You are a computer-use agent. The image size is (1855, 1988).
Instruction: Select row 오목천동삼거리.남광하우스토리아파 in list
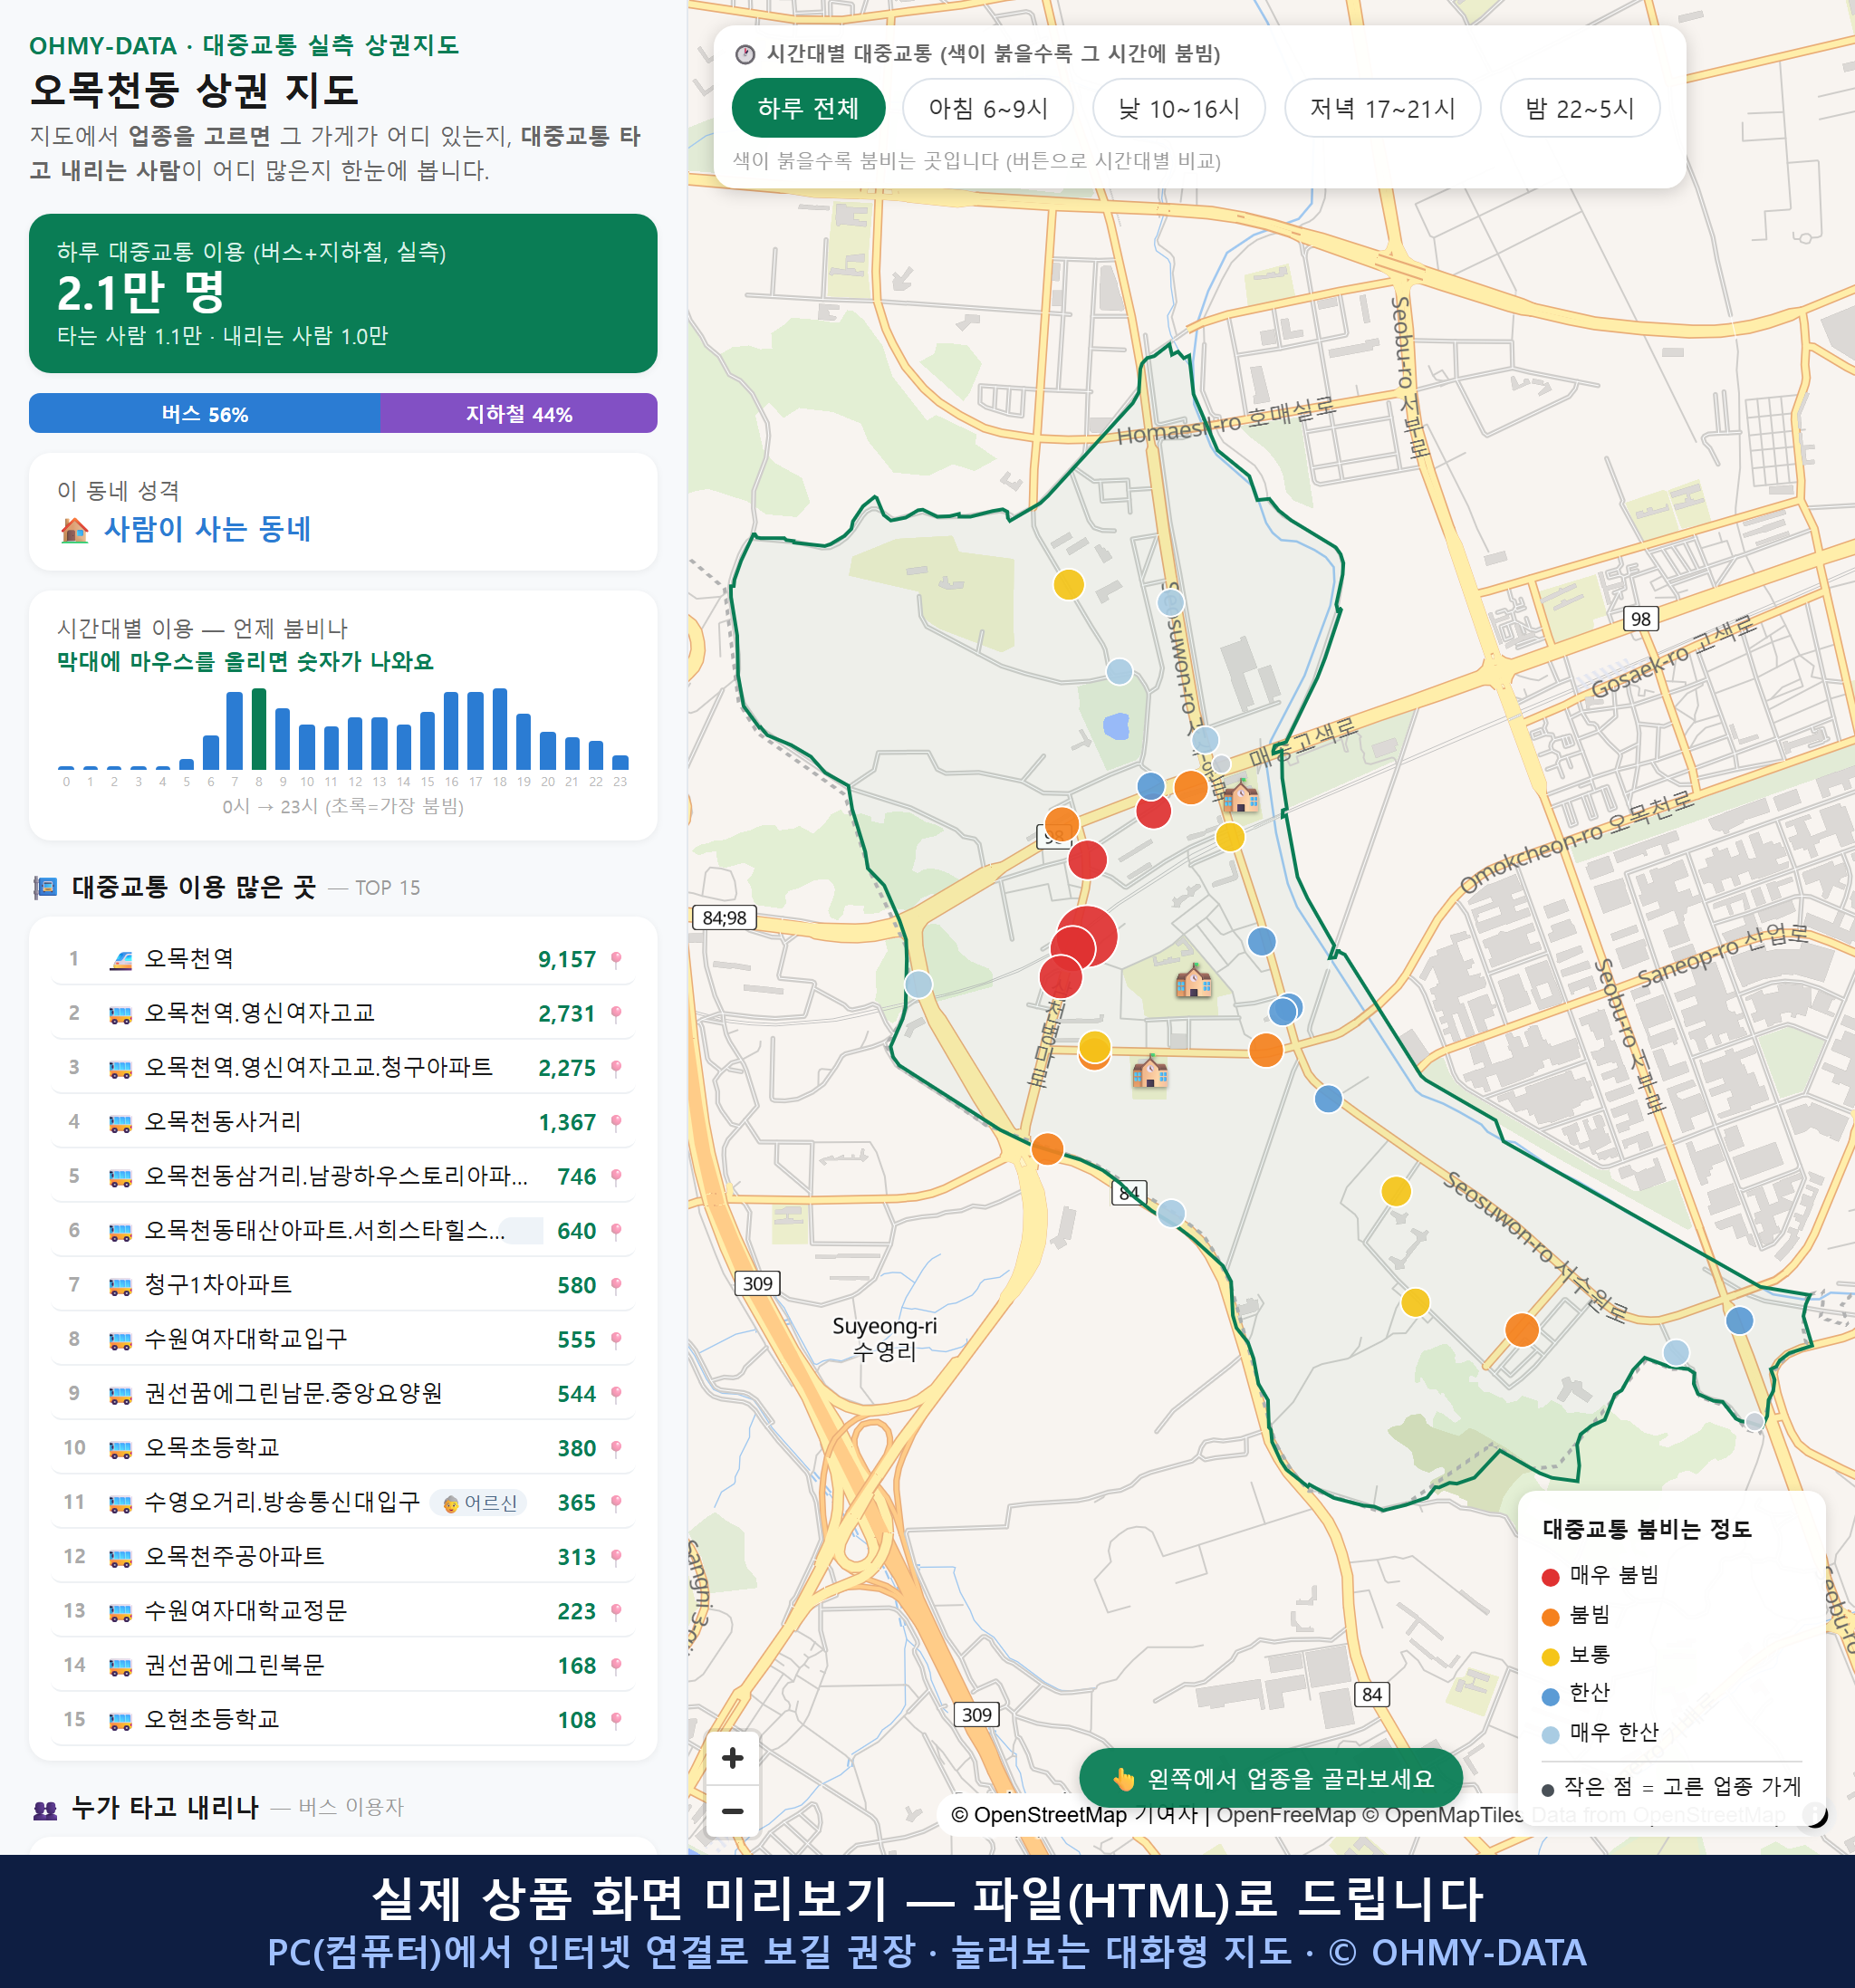tap(343, 1176)
